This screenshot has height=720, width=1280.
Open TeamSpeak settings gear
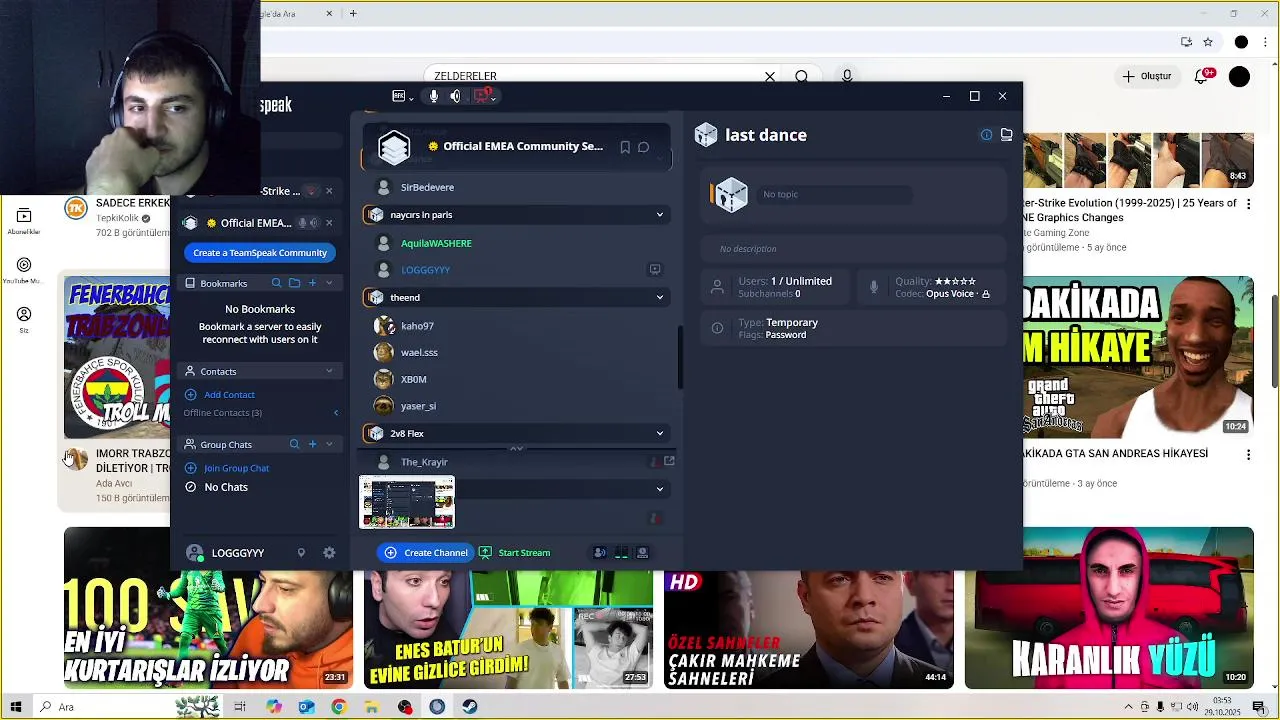pyautogui.click(x=329, y=553)
